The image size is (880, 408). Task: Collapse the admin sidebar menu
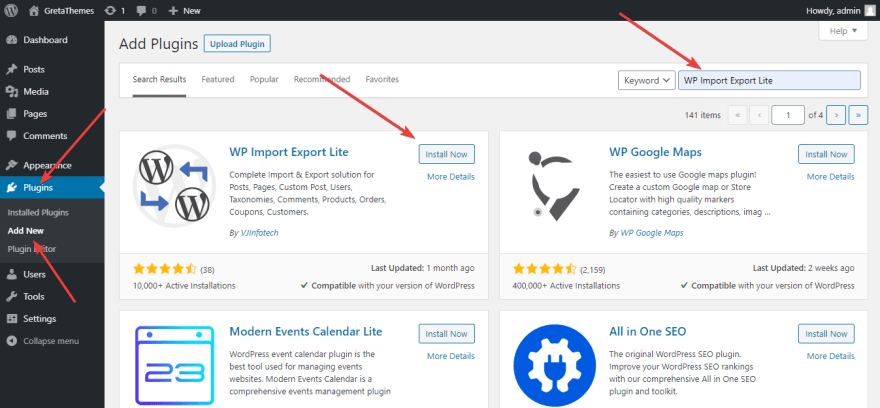[x=44, y=341]
